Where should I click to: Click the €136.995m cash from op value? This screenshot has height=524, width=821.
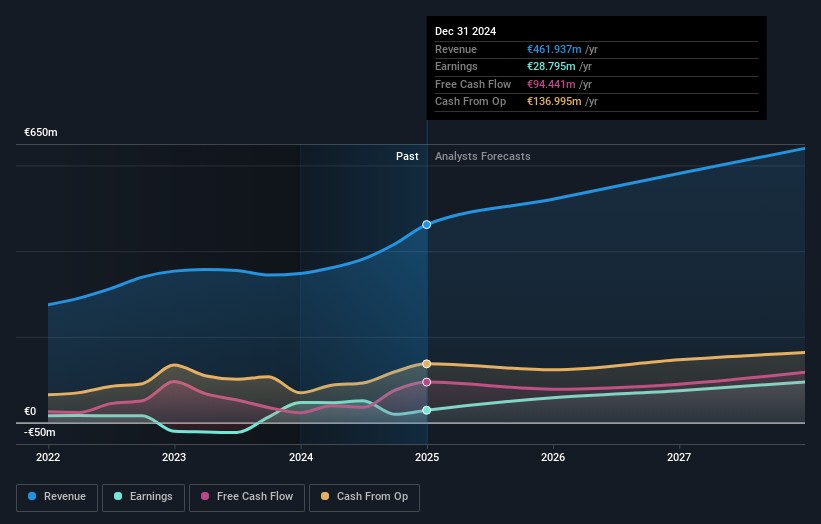[x=554, y=102]
